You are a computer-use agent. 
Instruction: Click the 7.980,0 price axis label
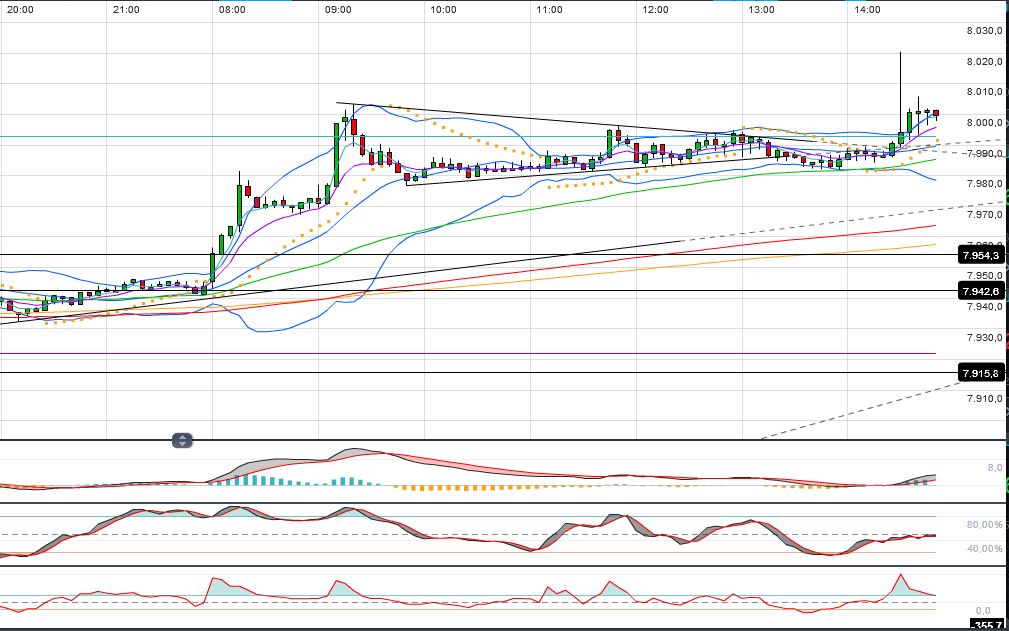click(985, 184)
